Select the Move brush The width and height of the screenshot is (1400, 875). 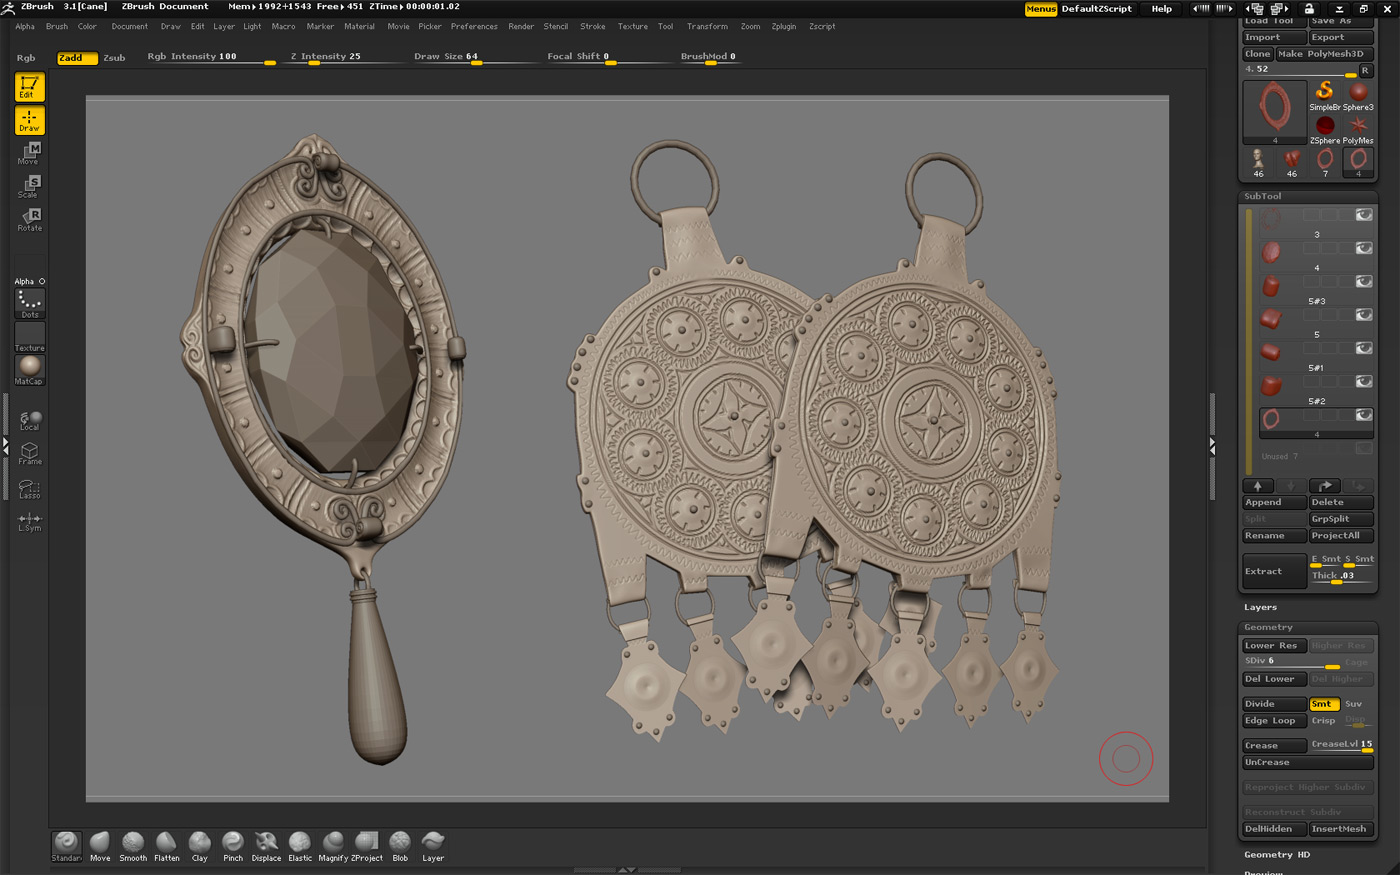100,846
